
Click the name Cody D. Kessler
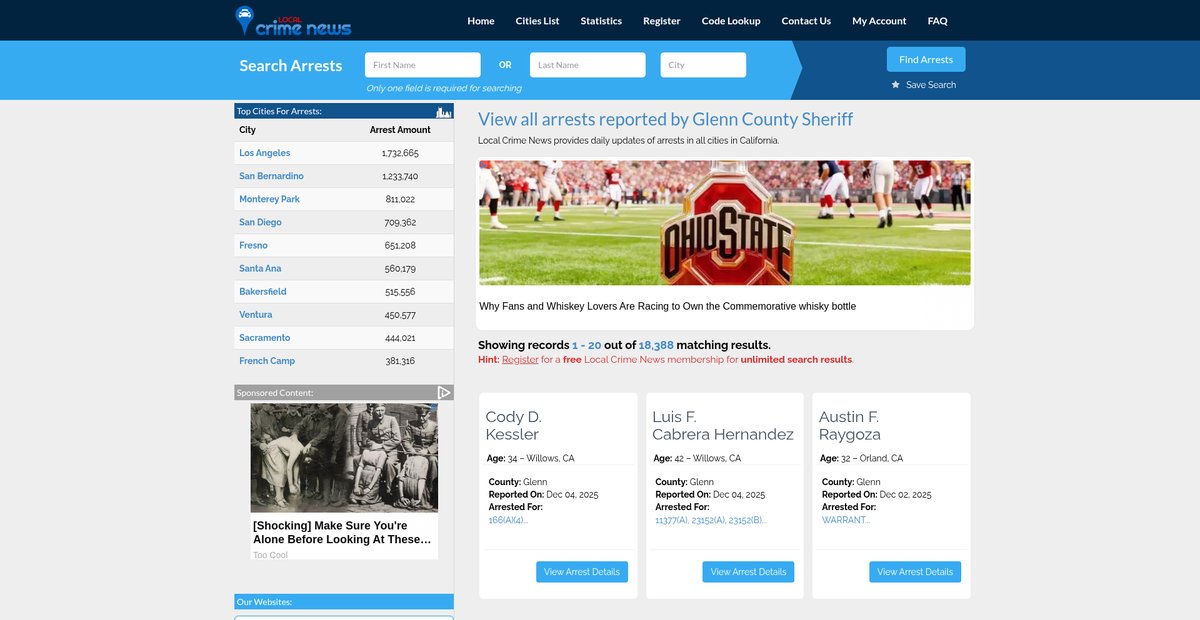(514, 425)
